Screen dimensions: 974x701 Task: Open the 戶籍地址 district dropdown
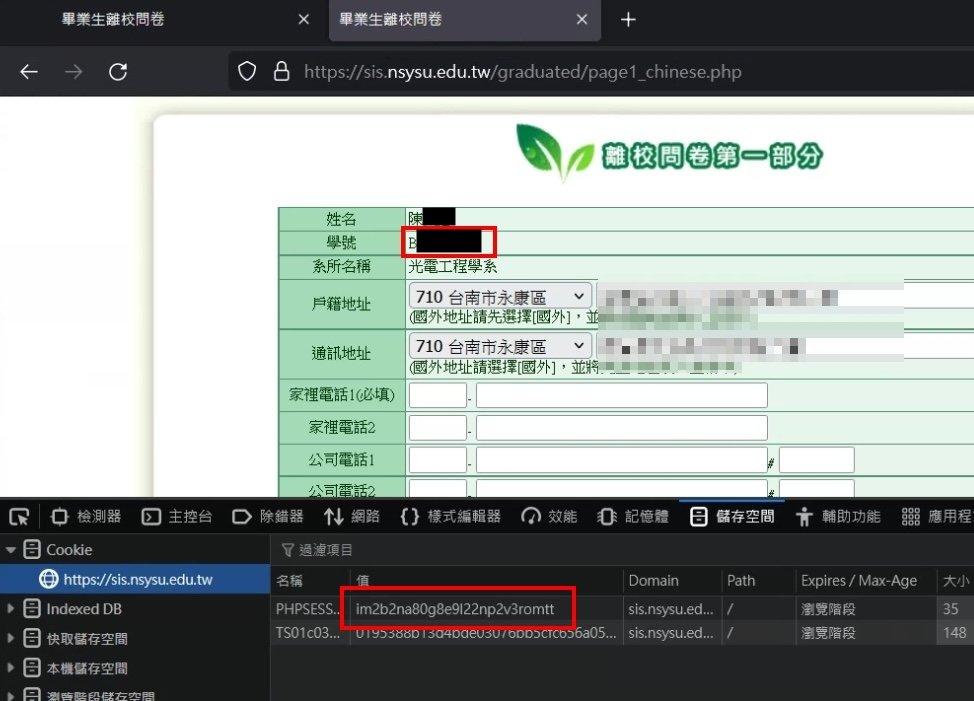pos(499,296)
